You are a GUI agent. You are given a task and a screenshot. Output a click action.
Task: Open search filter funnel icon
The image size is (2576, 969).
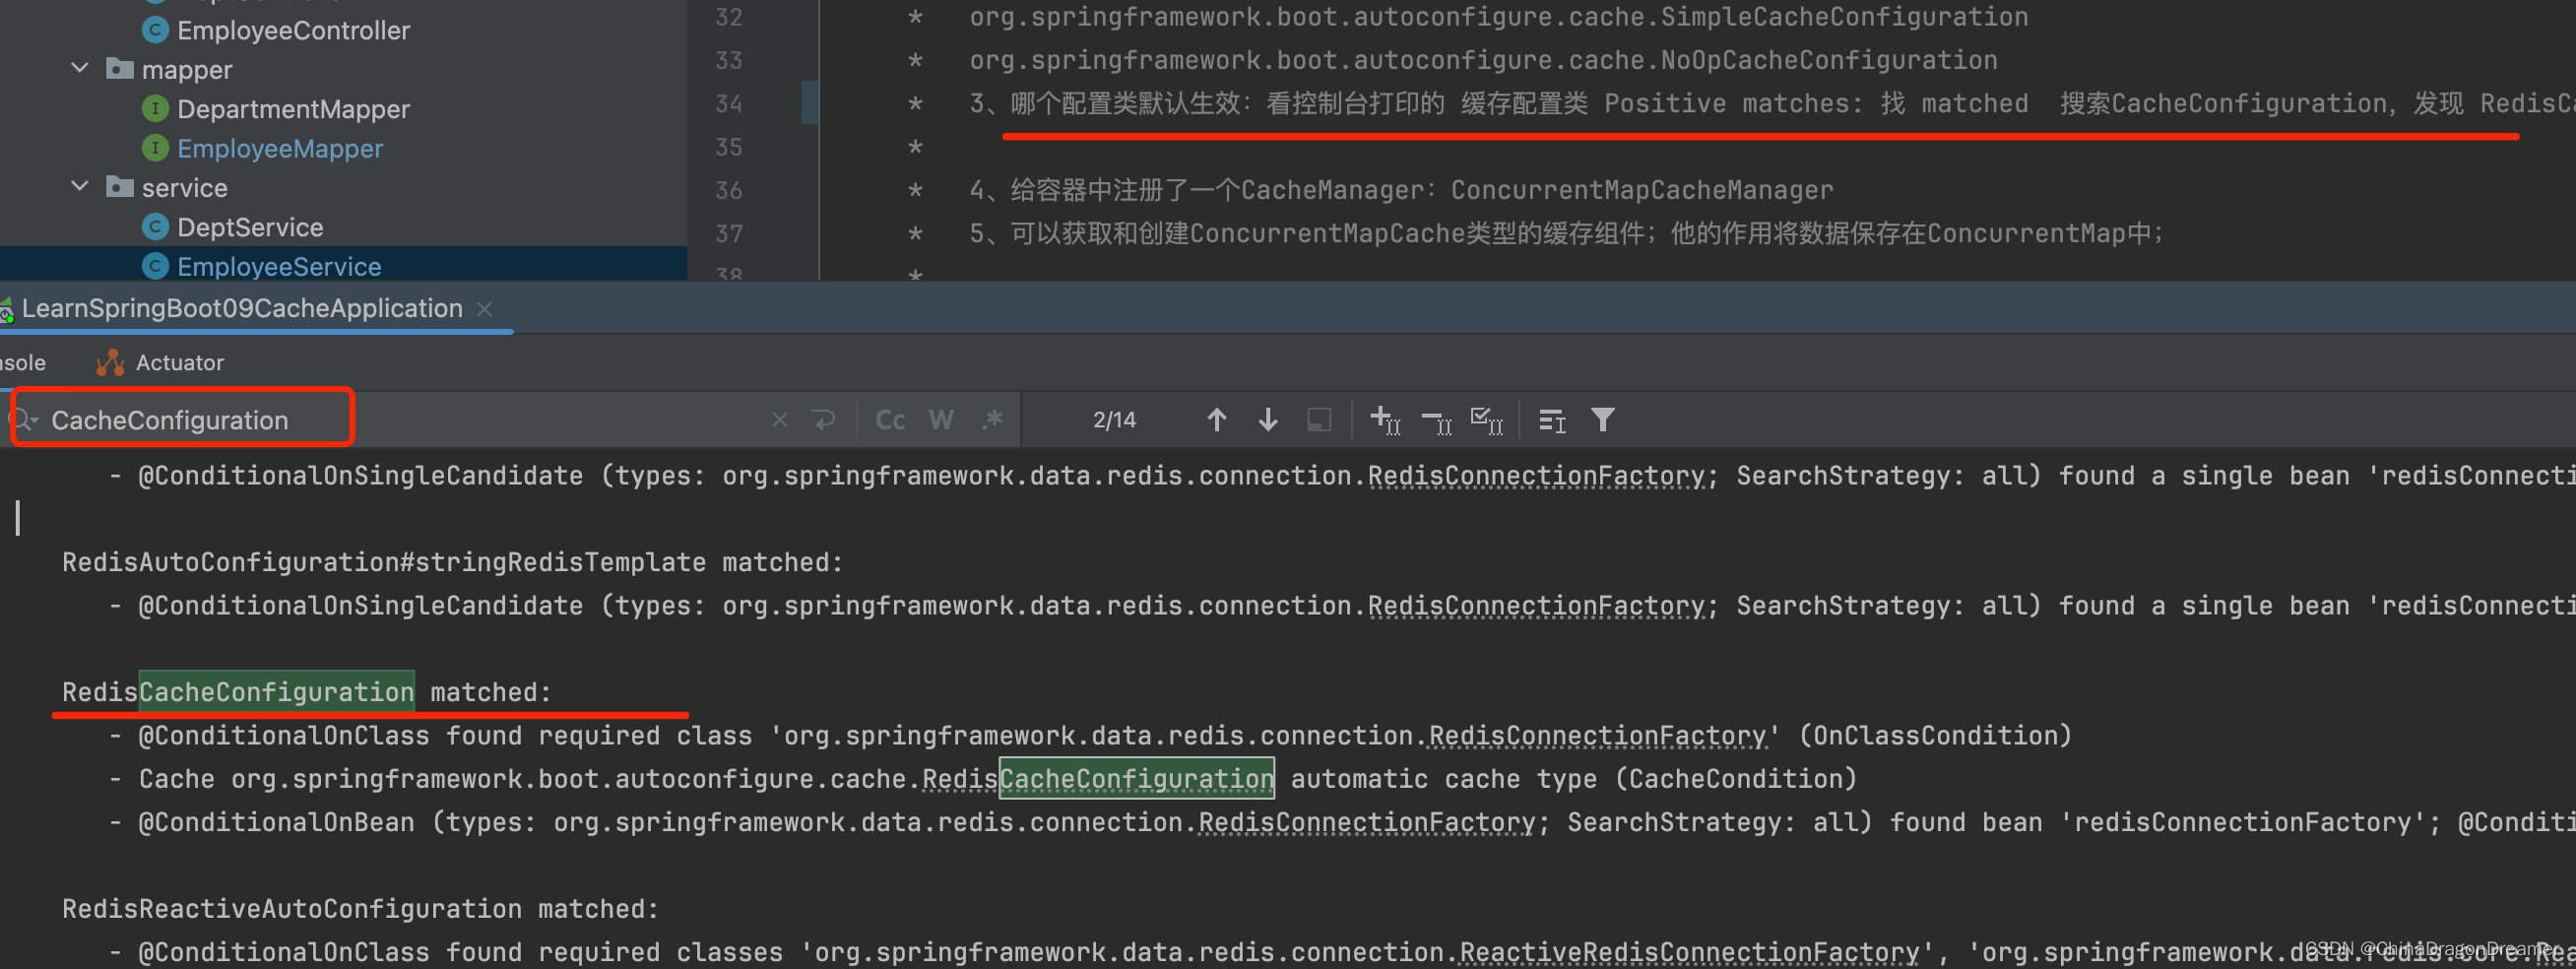pyautogui.click(x=1603, y=420)
